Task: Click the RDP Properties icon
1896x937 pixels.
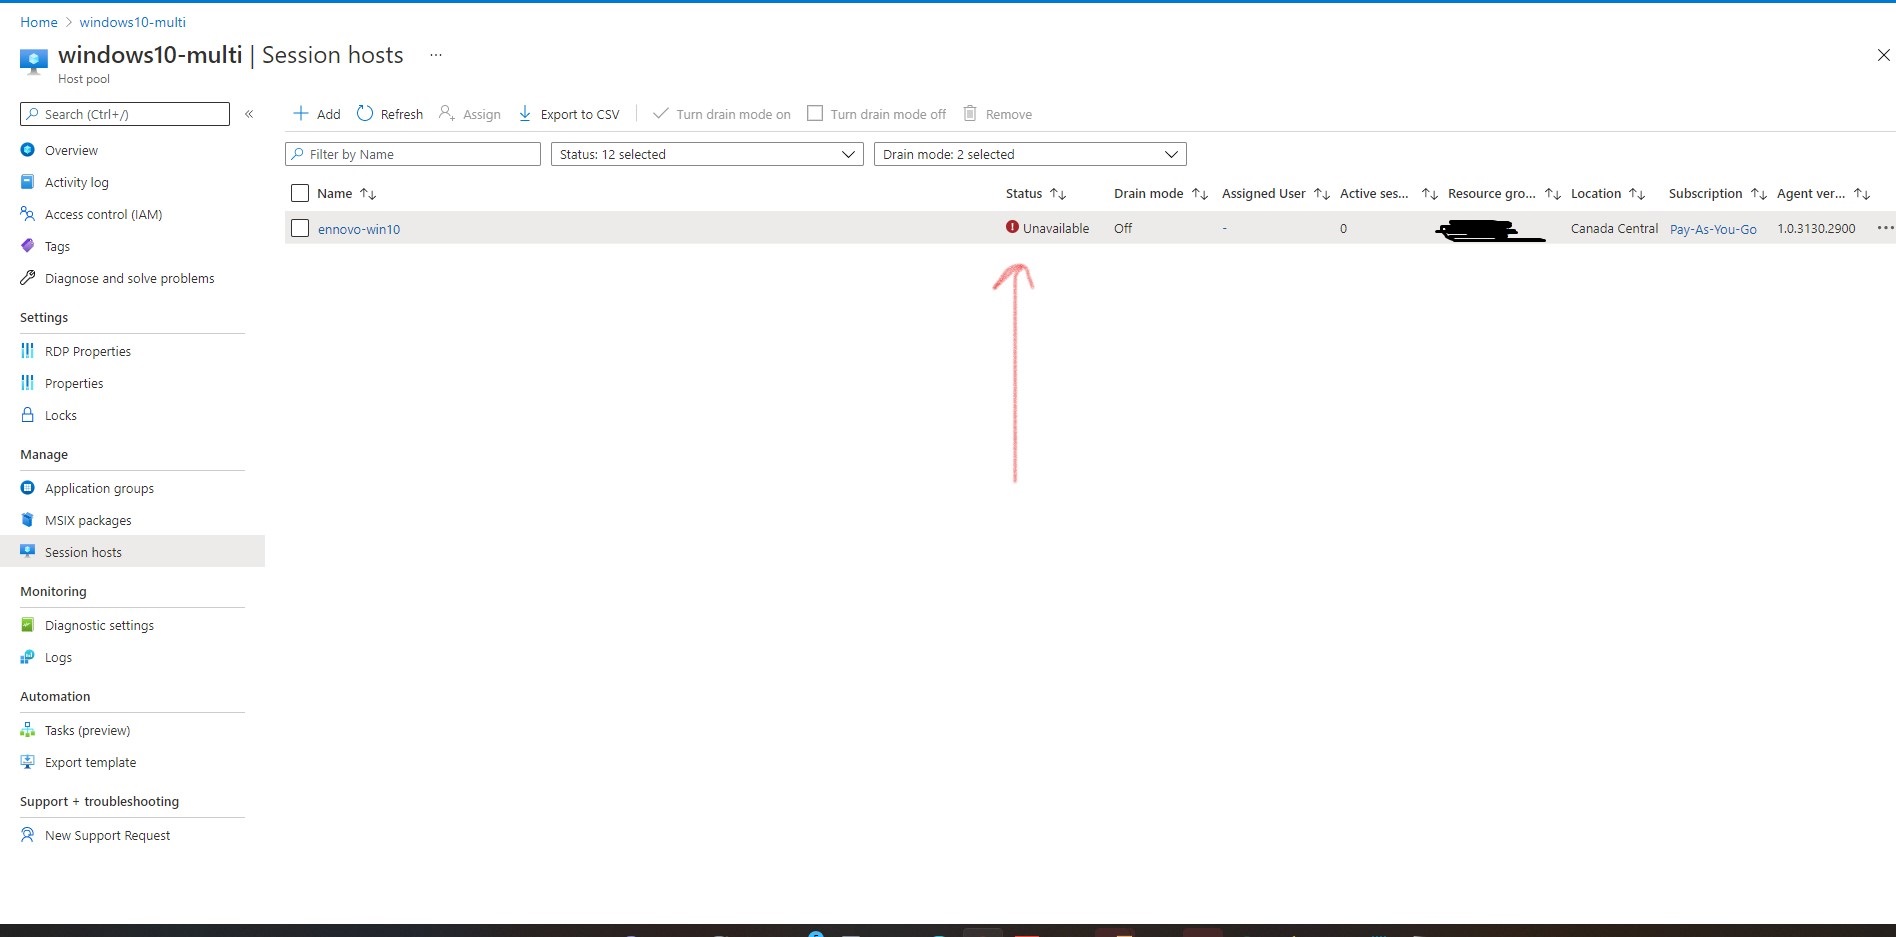Action: pos(28,351)
